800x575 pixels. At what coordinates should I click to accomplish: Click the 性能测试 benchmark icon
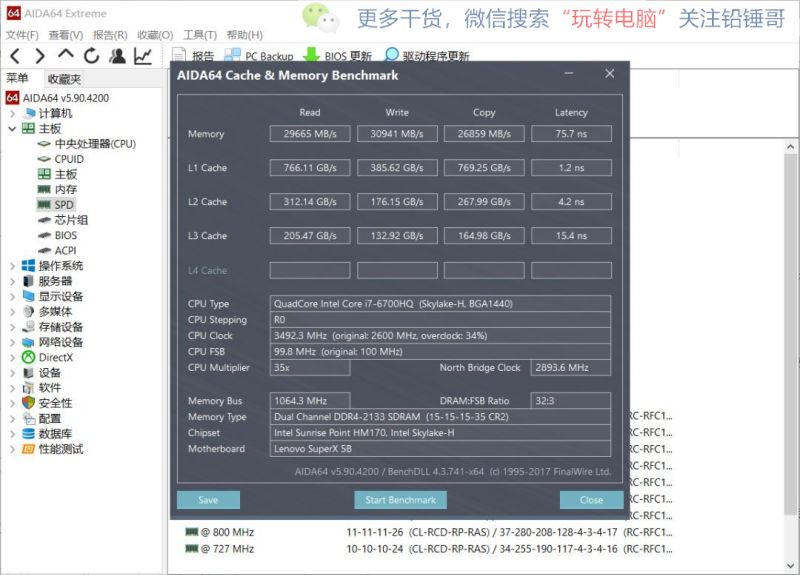[29, 449]
